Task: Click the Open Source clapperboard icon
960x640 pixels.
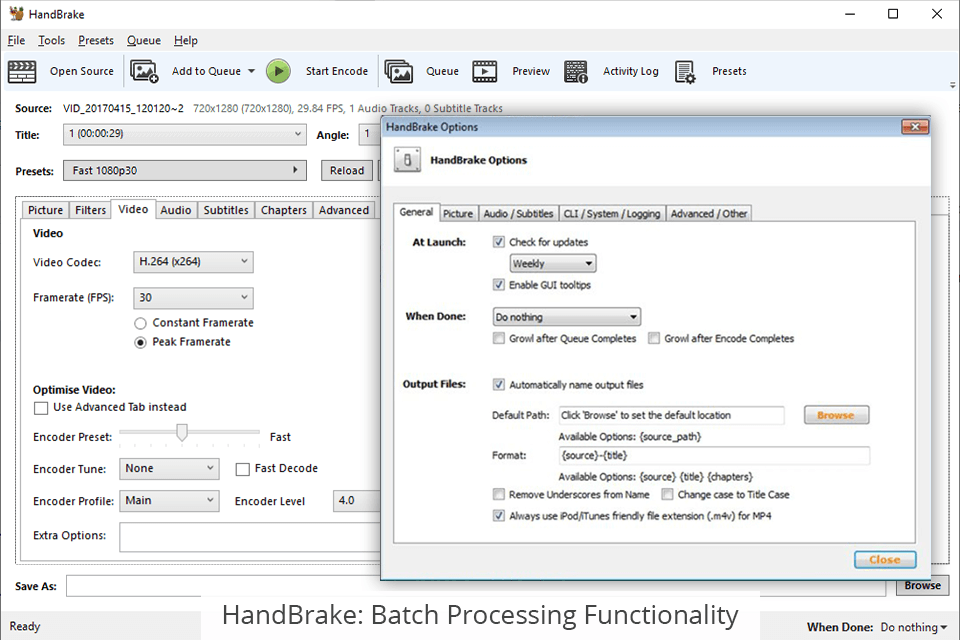Action: point(22,71)
